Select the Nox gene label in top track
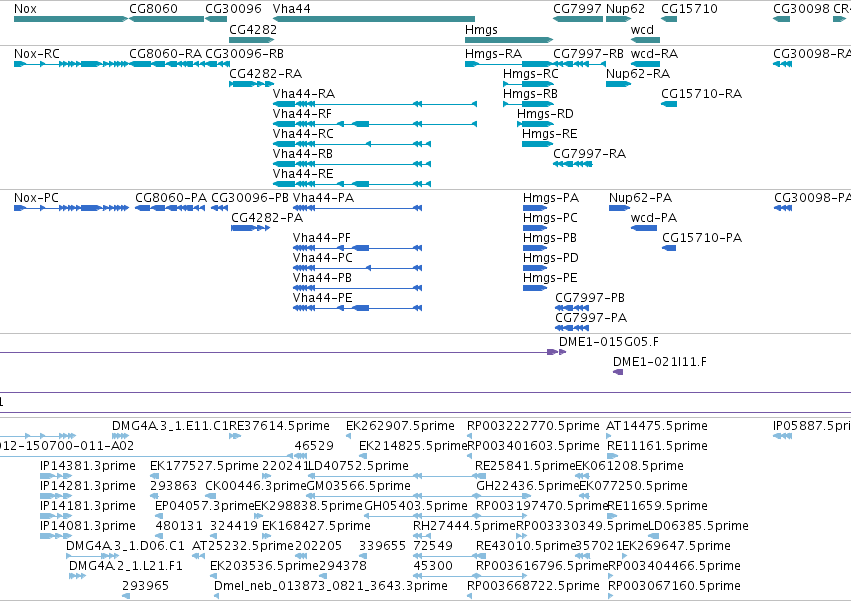This screenshot has height=601, width=851. point(26,9)
